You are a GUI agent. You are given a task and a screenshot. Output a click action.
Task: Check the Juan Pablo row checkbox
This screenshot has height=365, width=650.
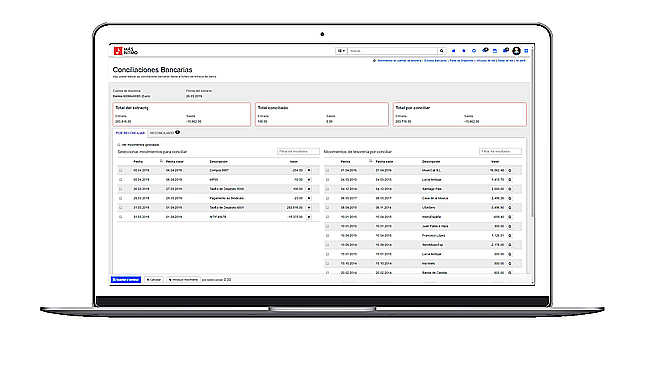(x=327, y=226)
